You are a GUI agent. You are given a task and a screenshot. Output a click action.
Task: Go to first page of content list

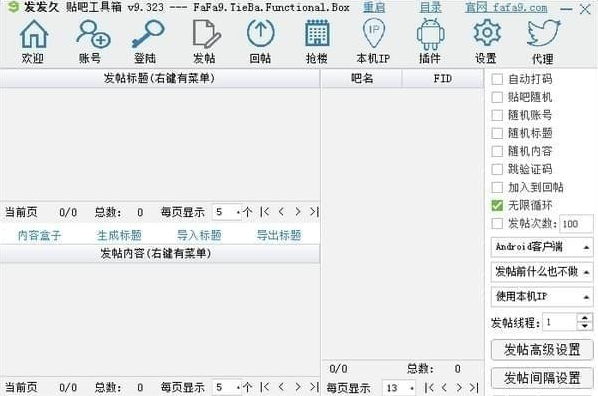(x=264, y=388)
